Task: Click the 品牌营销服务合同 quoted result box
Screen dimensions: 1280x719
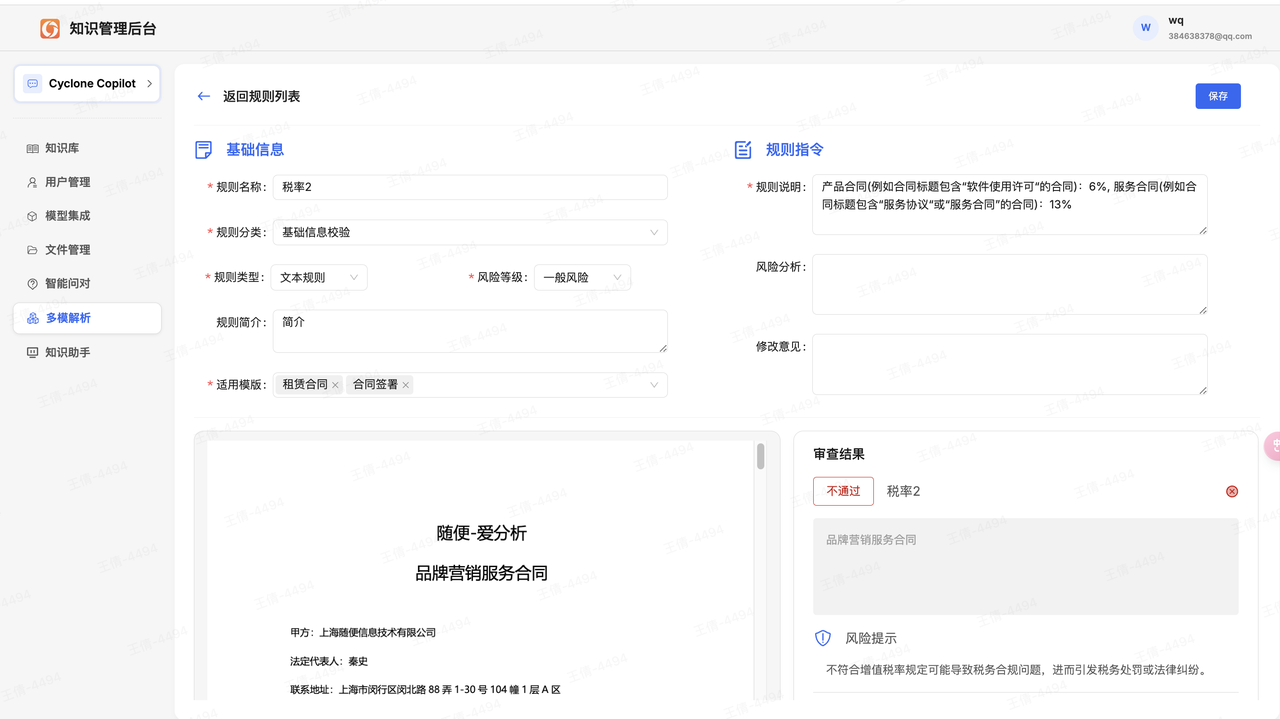Action: pyautogui.click(x=1025, y=566)
